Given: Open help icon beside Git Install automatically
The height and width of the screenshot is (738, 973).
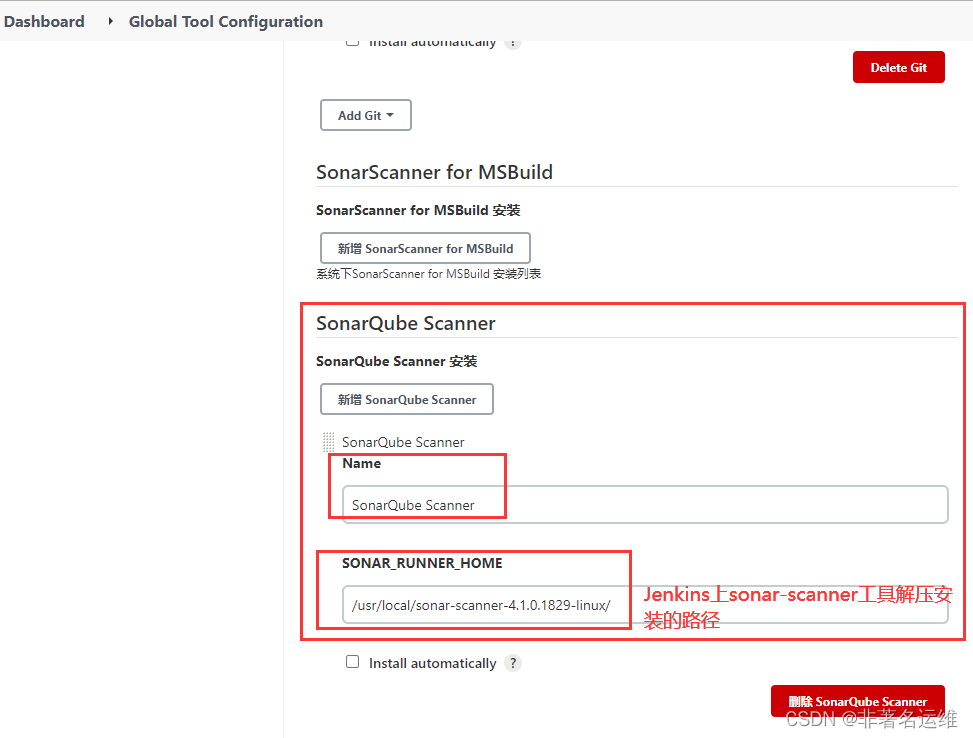Looking at the screenshot, I should coord(513,43).
